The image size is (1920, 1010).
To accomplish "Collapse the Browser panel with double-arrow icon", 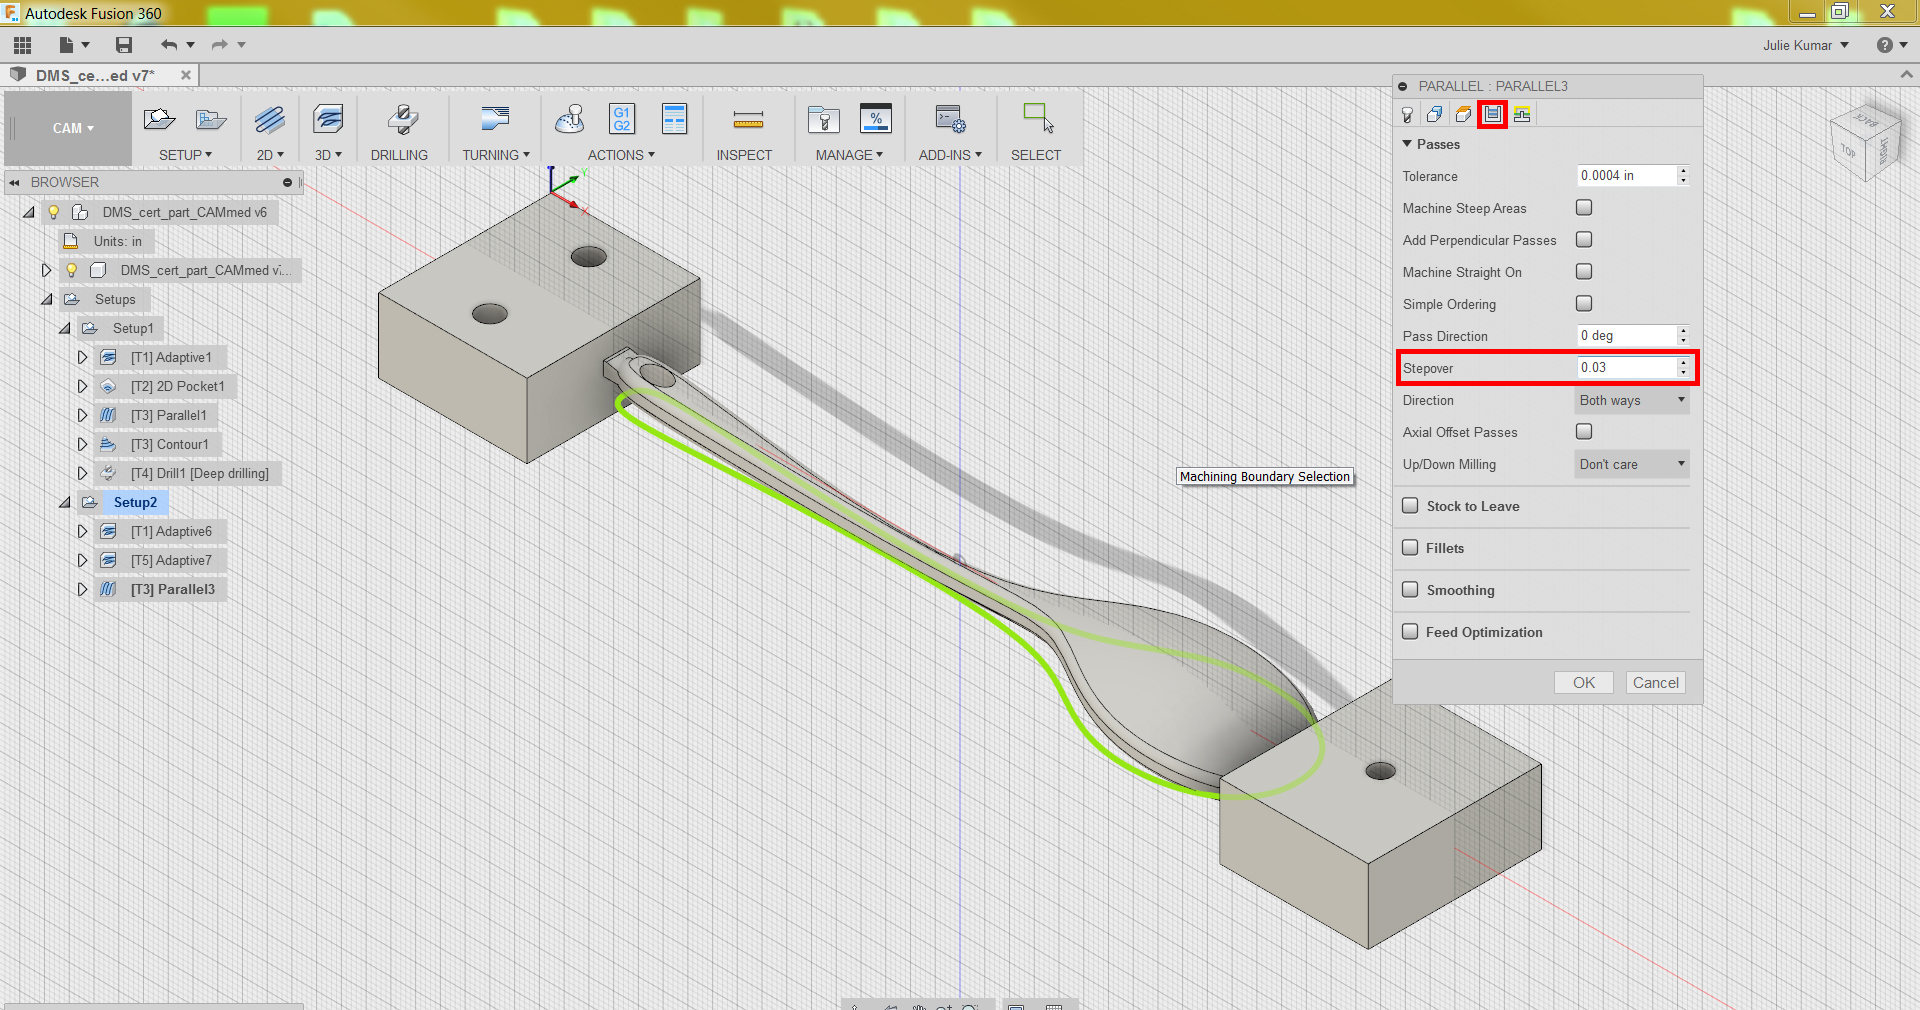I will (x=14, y=182).
